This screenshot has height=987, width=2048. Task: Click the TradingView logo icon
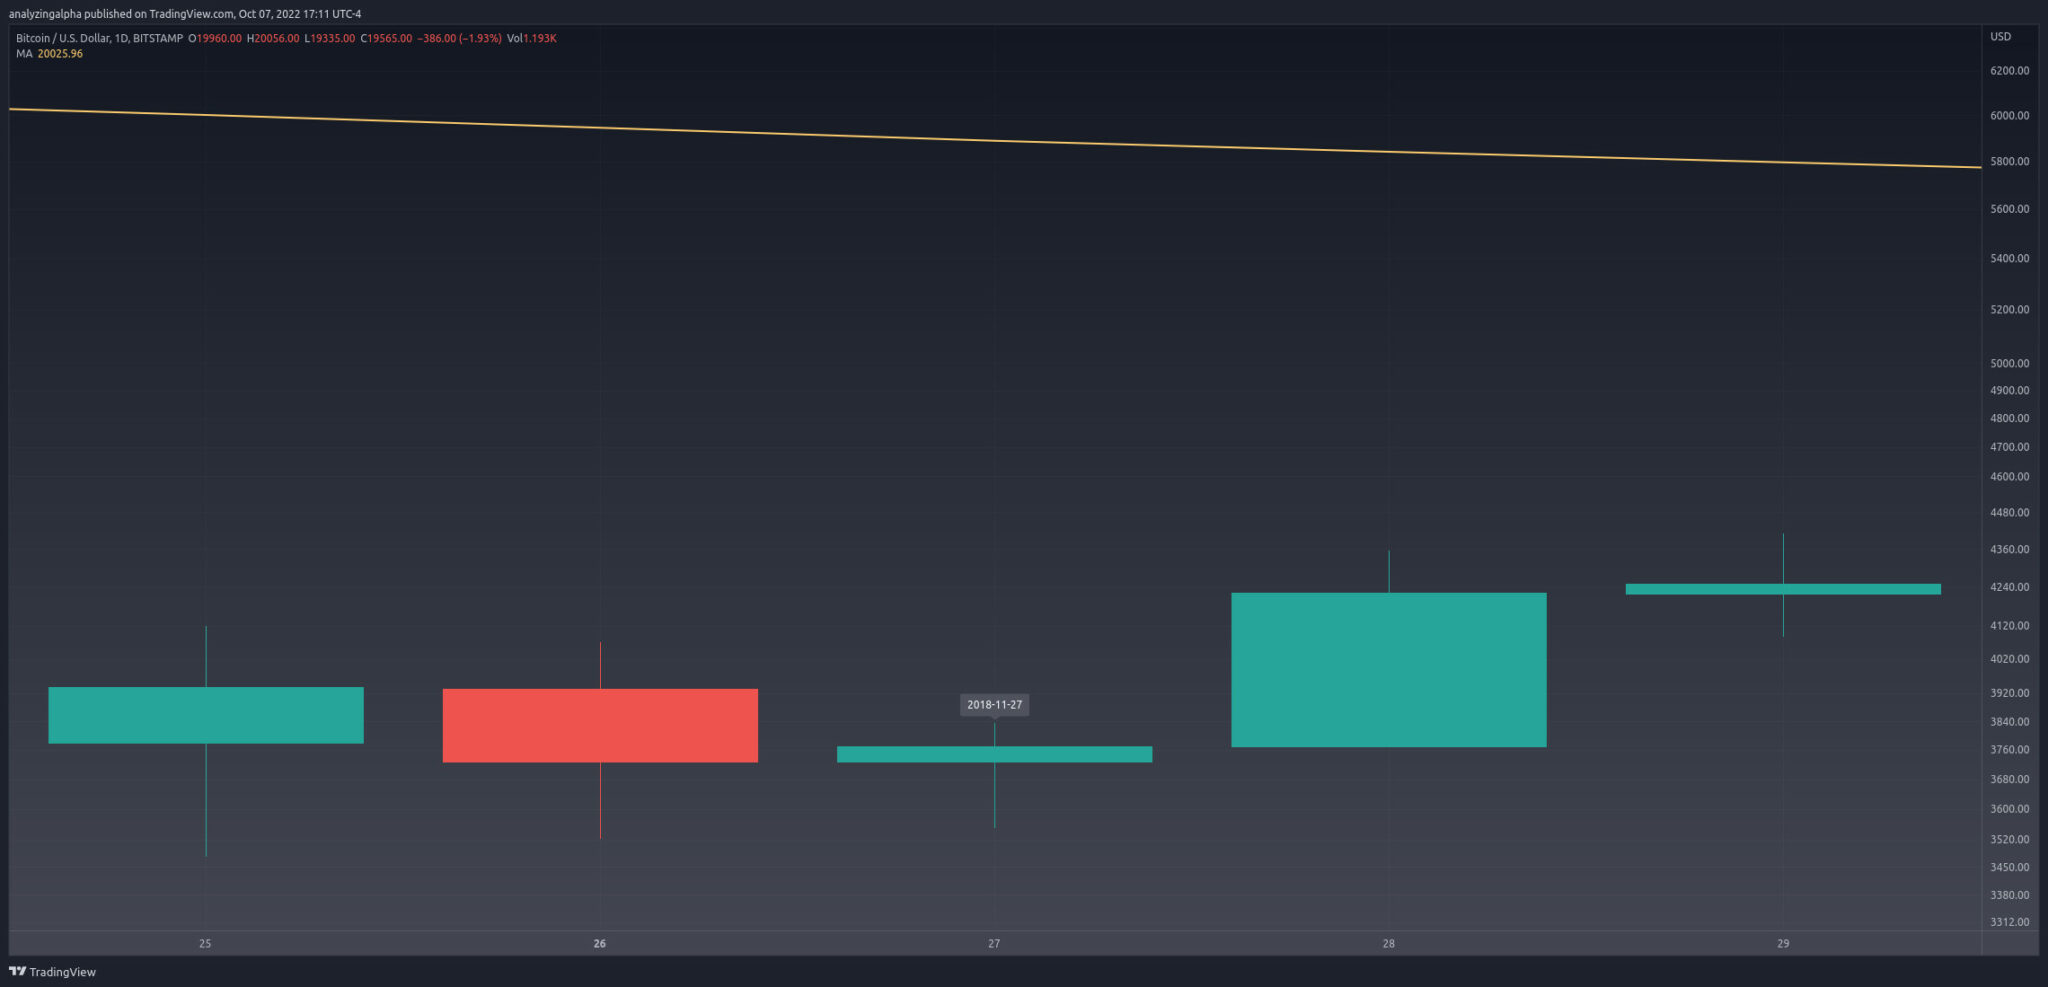(x=17, y=971)
